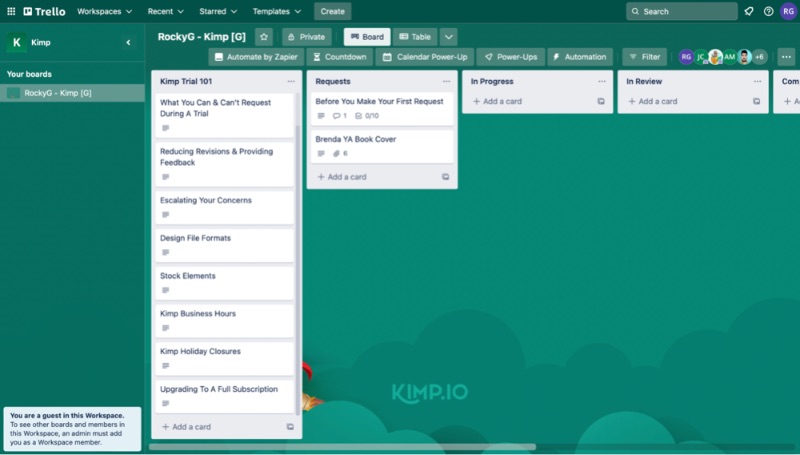Open What You Can & Can't Request card
The height and width of the screenshot is (455, 800).
point(224,115)
